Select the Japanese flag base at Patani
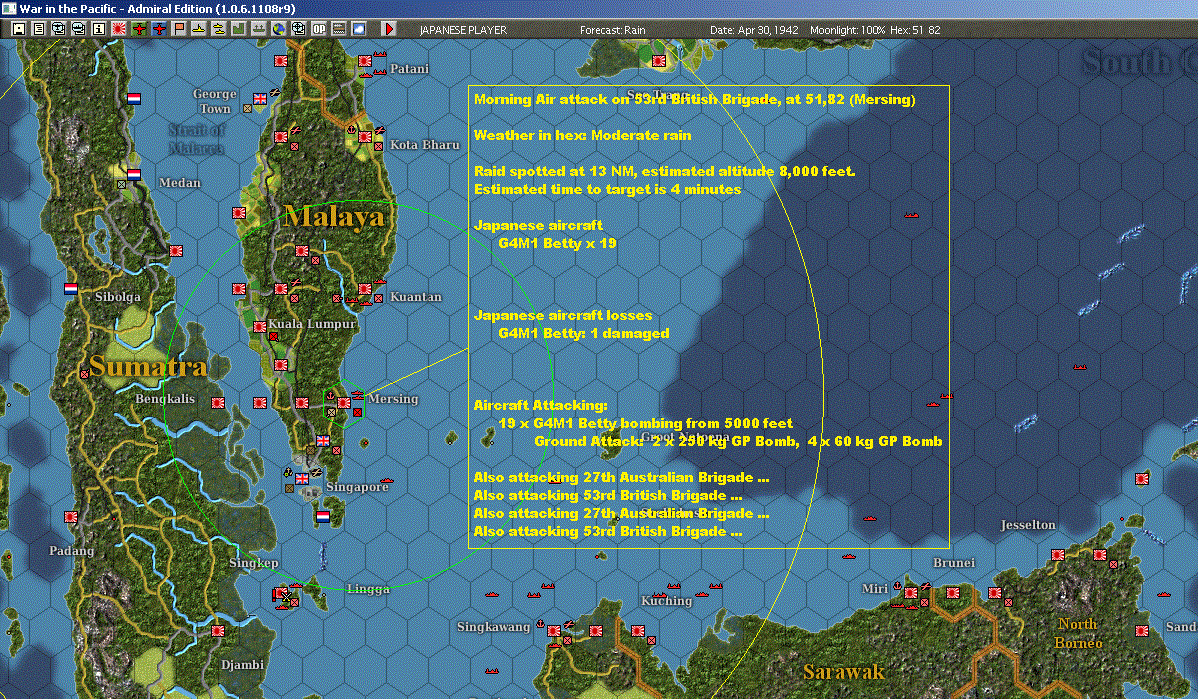Screen dimensions: 1198x699 click(x=365, y=61)
